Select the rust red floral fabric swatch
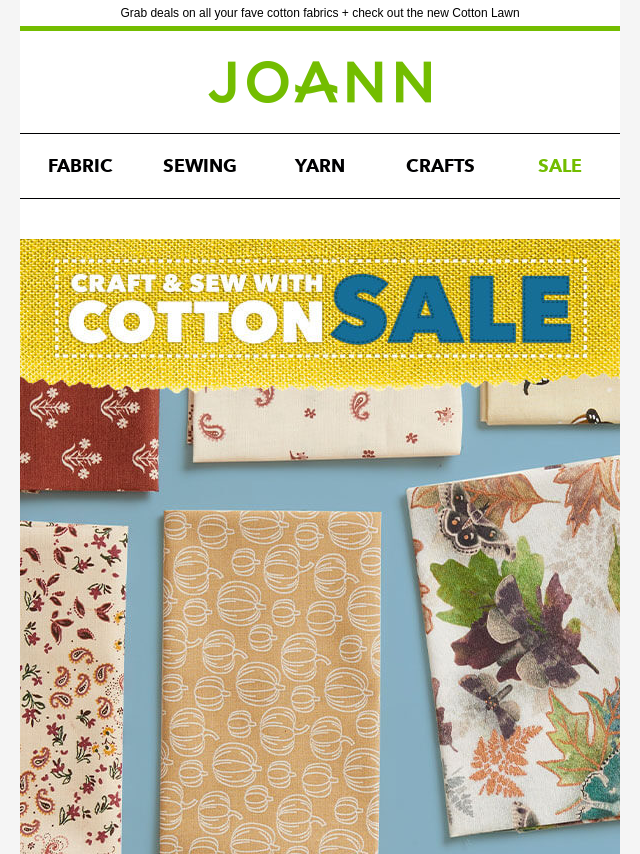This screenshot has width=640, height=854. coord(89,436)
